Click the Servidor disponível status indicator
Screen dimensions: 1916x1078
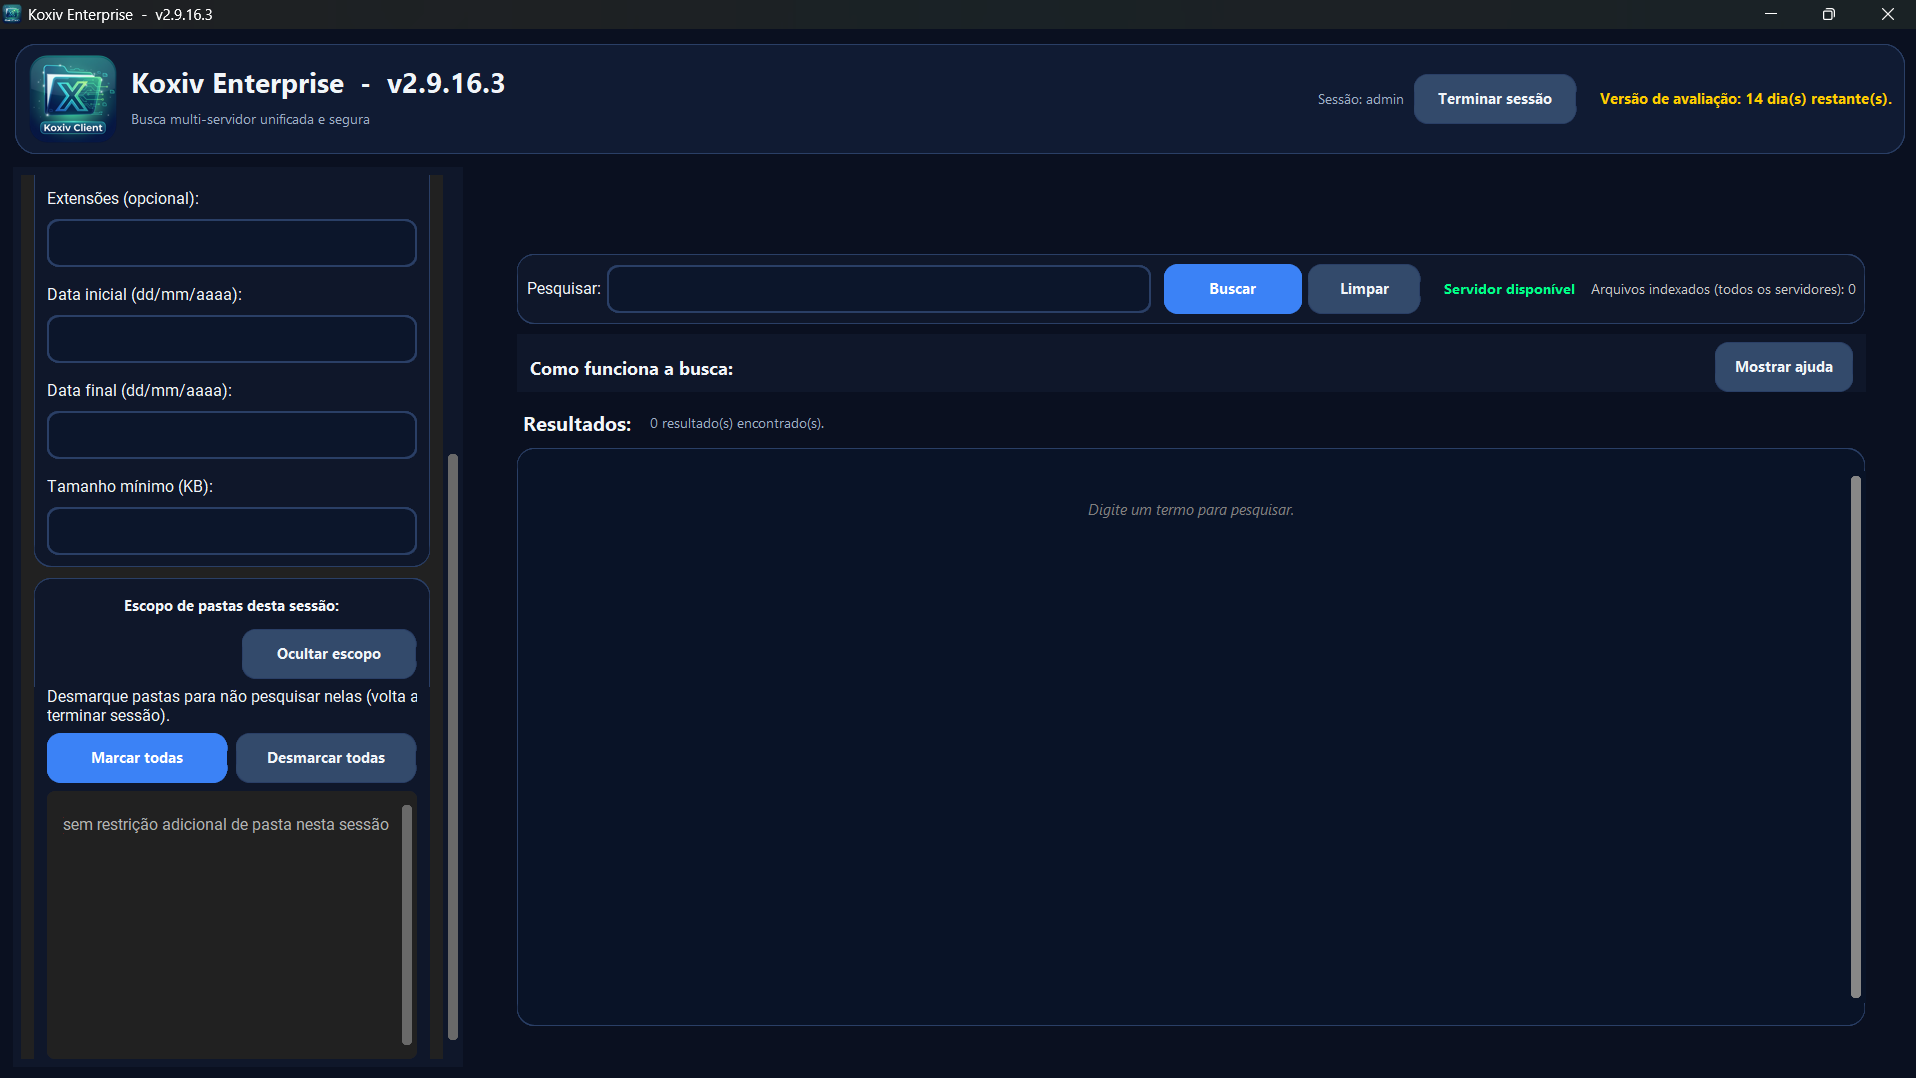pyautogui.click(x=1508, y=289)
